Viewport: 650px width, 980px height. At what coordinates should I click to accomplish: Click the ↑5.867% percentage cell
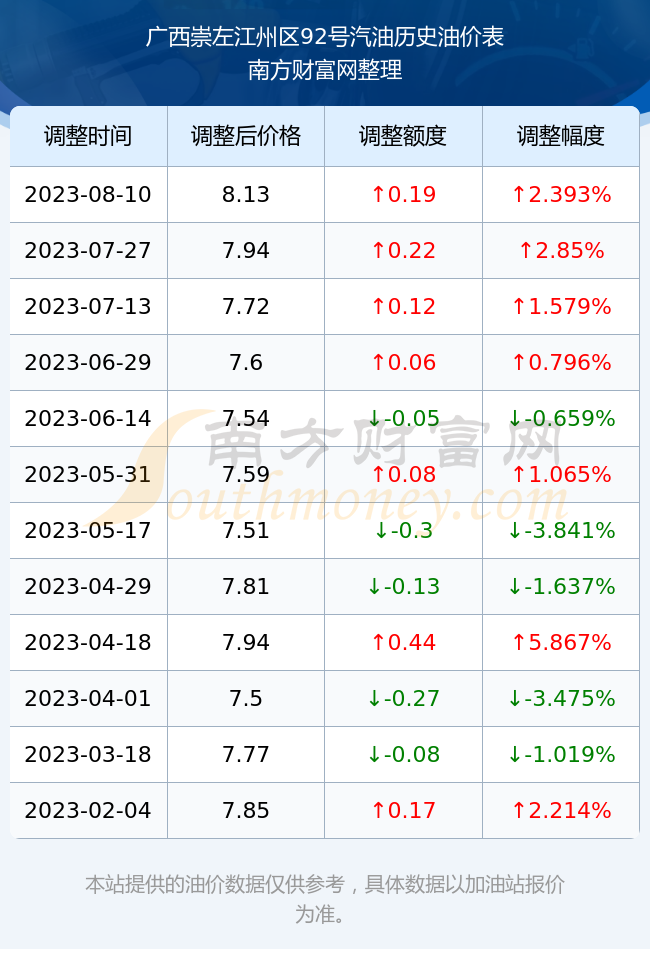(561, 642)
